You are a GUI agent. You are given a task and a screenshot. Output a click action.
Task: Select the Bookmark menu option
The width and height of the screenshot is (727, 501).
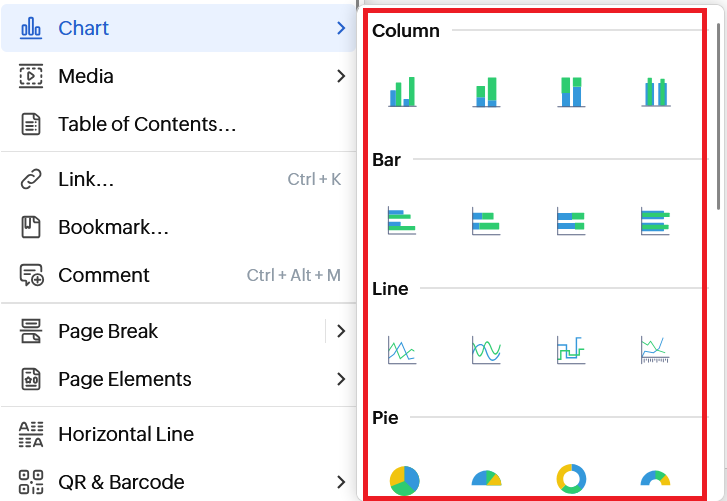point(113,227)
